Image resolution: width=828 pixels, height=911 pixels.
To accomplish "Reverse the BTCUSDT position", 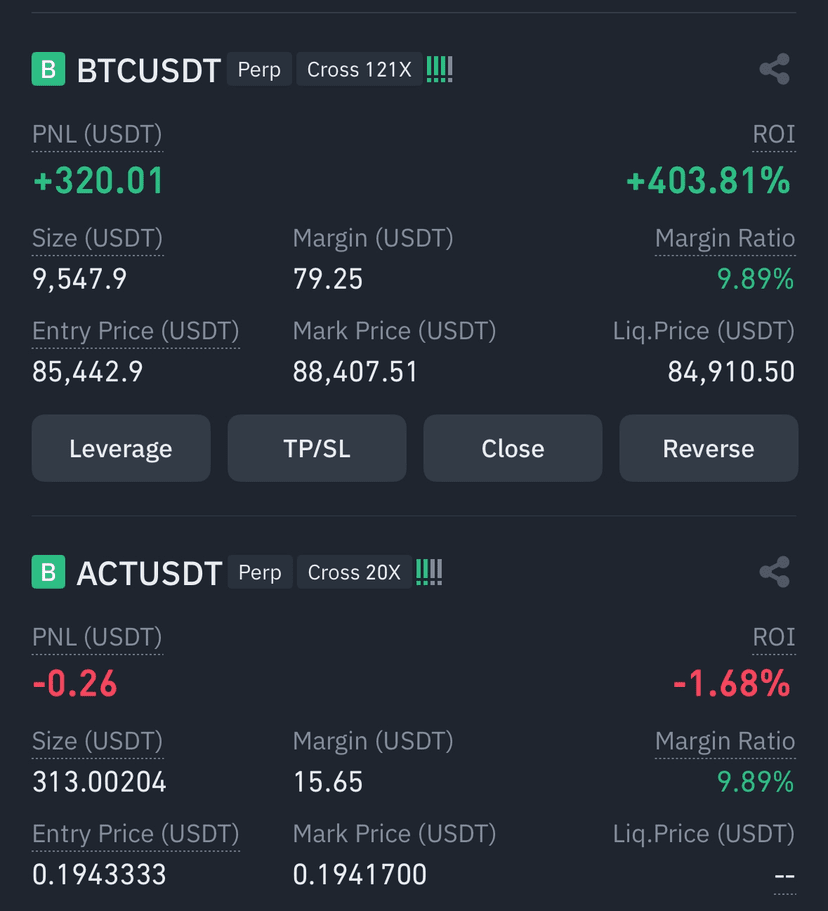I will point(708,448).
